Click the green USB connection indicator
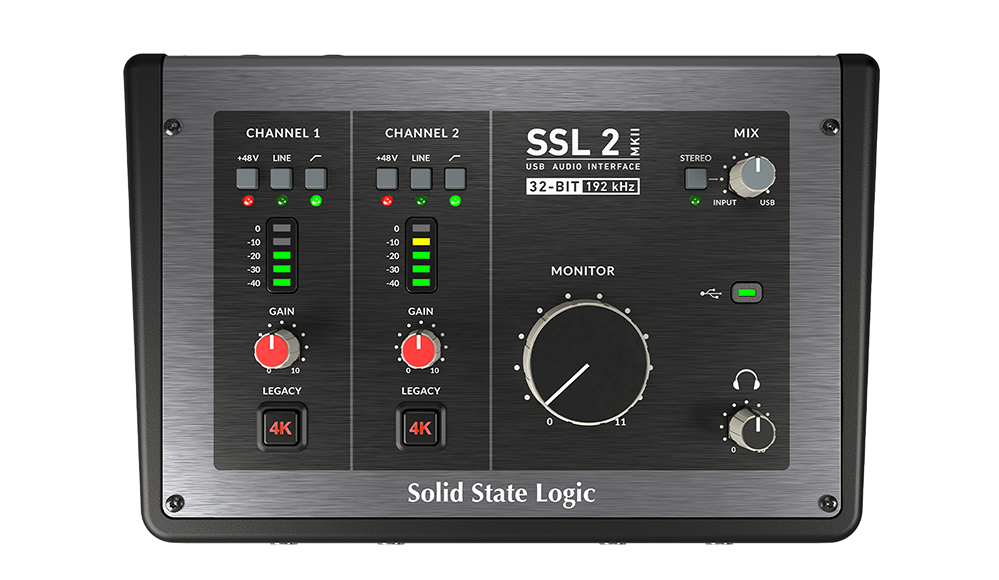Viewport: 999px width, 580px height. (x=747, y=293)
